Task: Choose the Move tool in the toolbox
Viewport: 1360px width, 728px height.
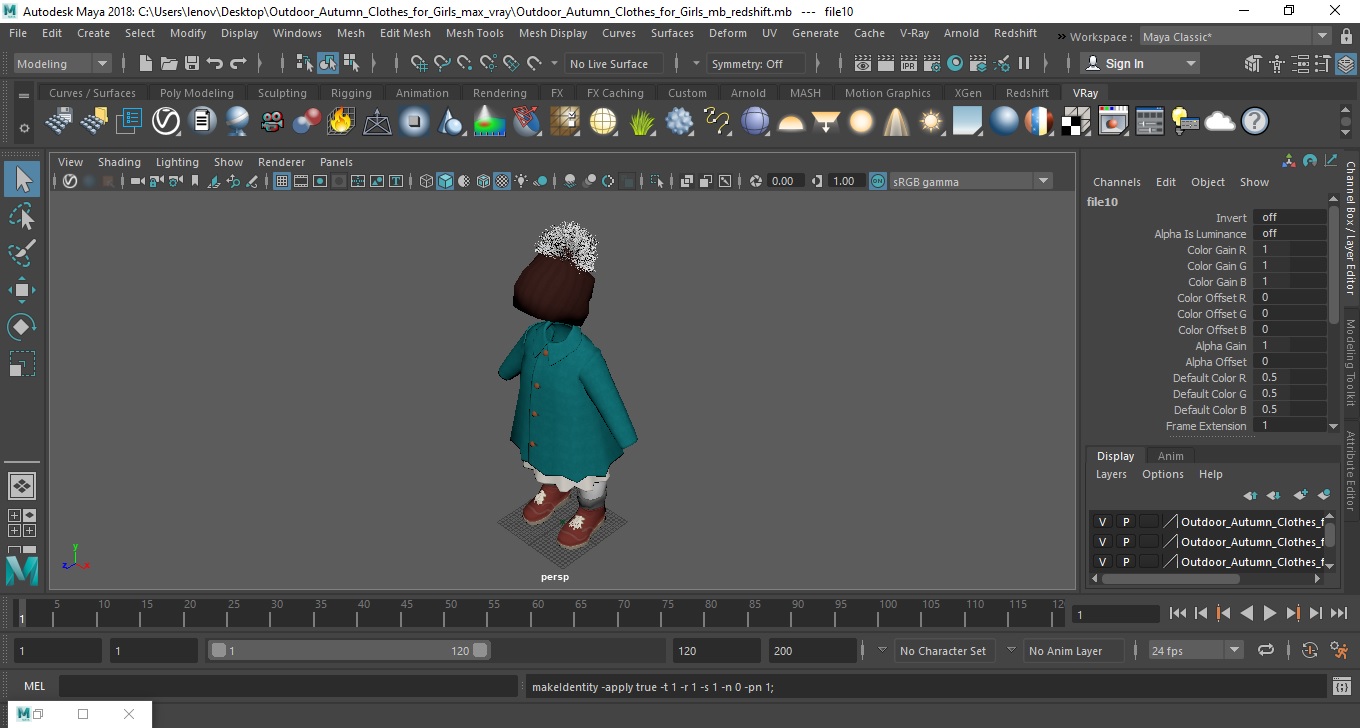Action: click(x=22, y=290)
